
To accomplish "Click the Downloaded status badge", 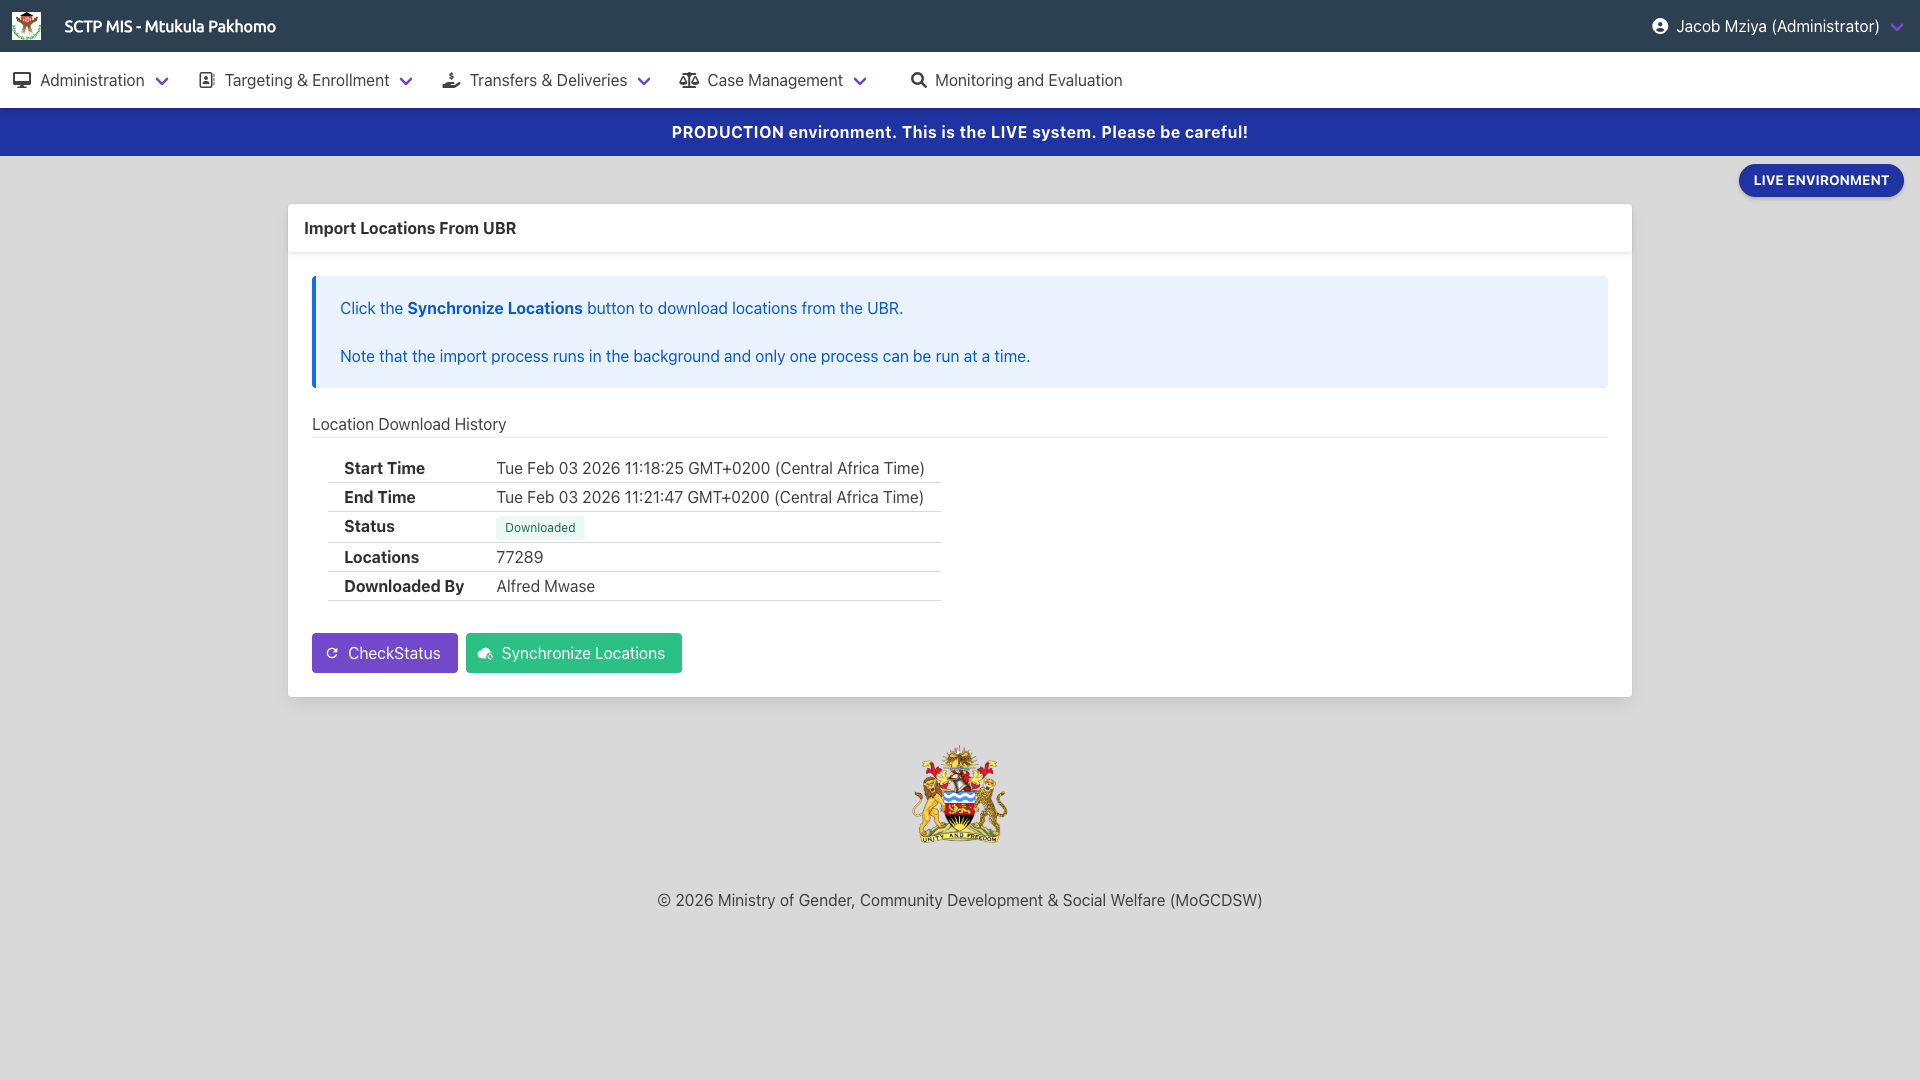I will [540, 527].
